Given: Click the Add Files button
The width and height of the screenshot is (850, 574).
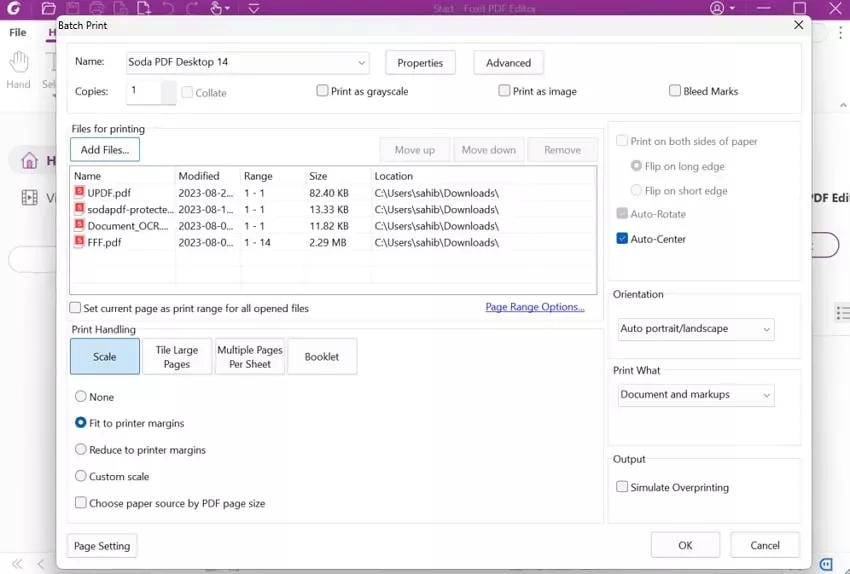Looking at the screenshot, I should 105,150.
